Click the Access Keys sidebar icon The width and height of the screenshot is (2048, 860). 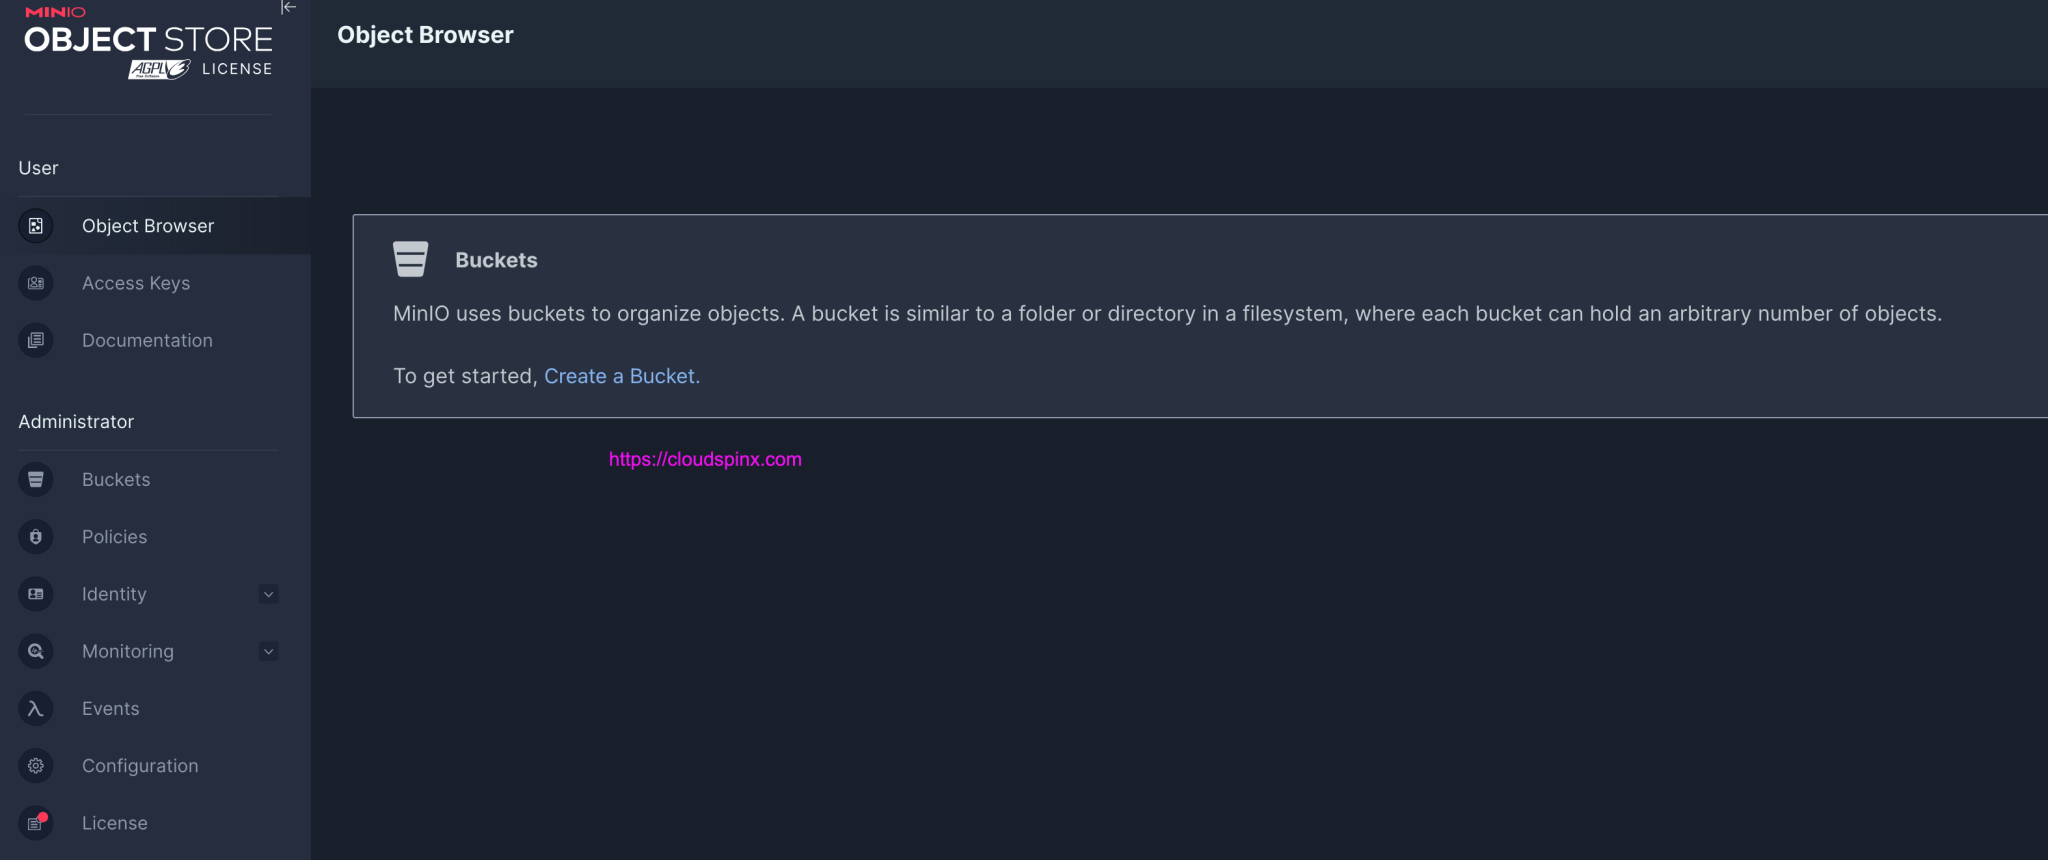coord(36,283)
